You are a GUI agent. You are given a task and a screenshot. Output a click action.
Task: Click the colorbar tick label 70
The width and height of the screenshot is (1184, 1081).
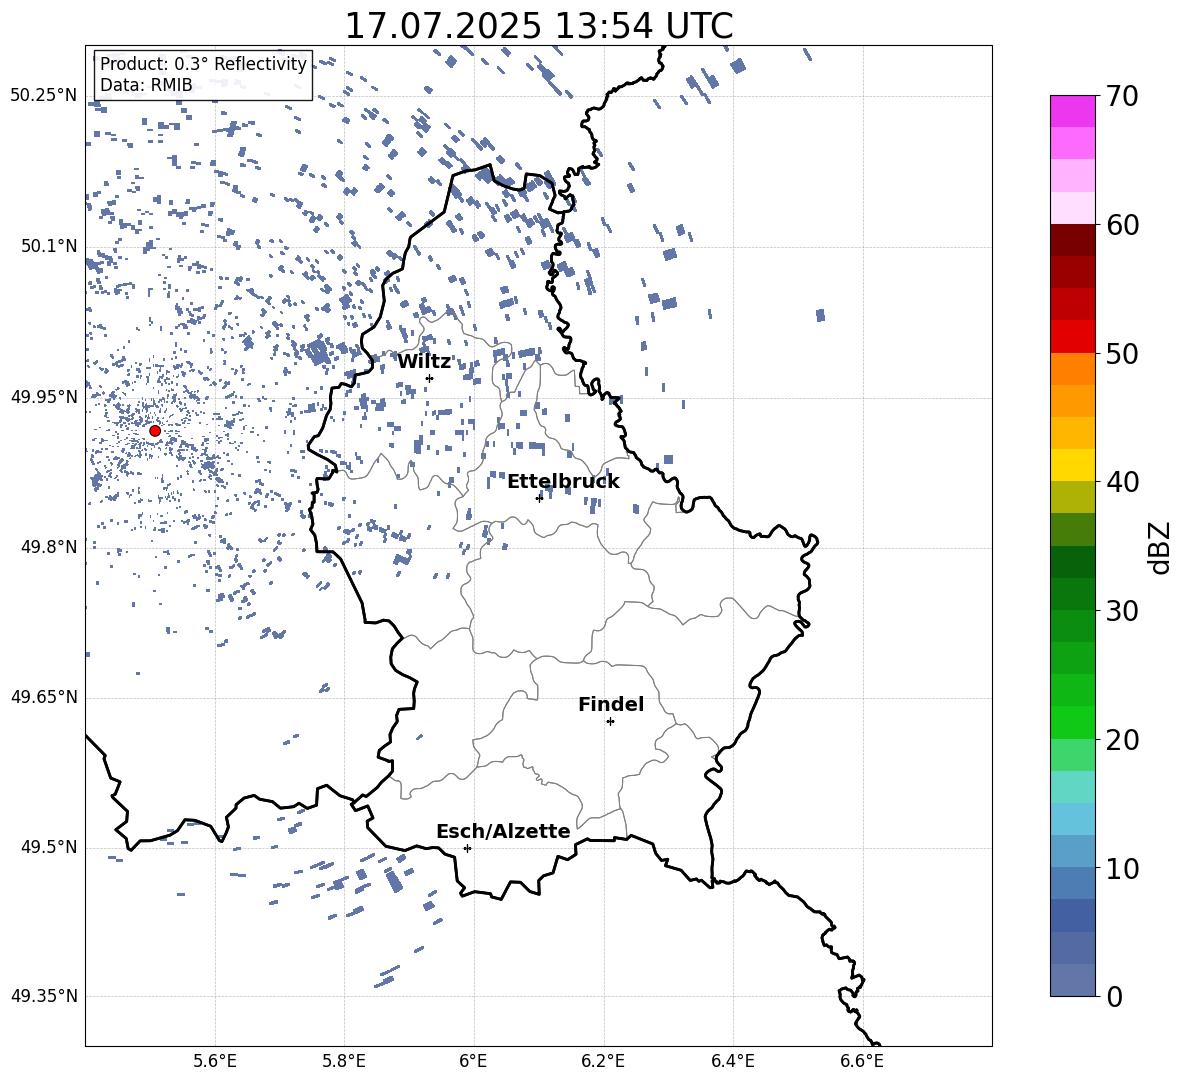pyautogui.click(x=1122, y=97)
